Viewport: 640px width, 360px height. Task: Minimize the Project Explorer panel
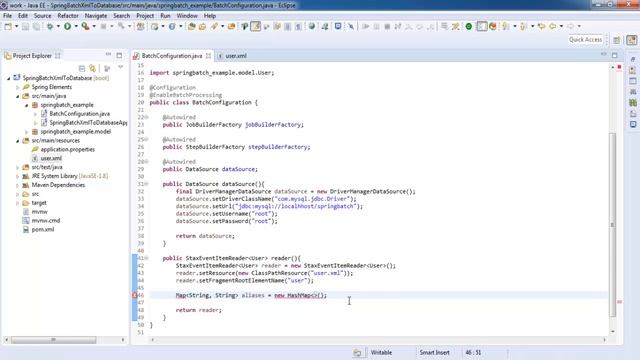(x=108, y=55)
